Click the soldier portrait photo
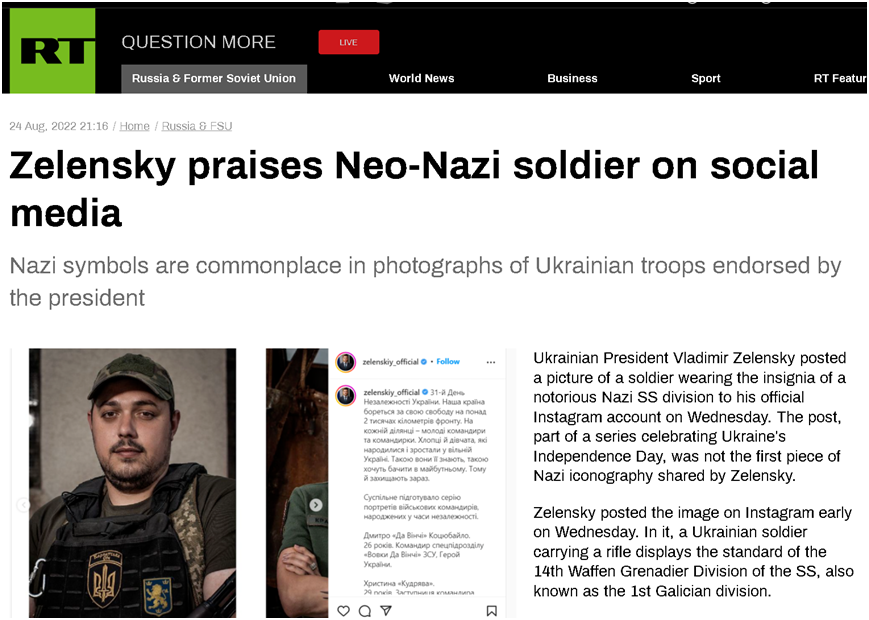869x620 pixels. click(133, 480)
